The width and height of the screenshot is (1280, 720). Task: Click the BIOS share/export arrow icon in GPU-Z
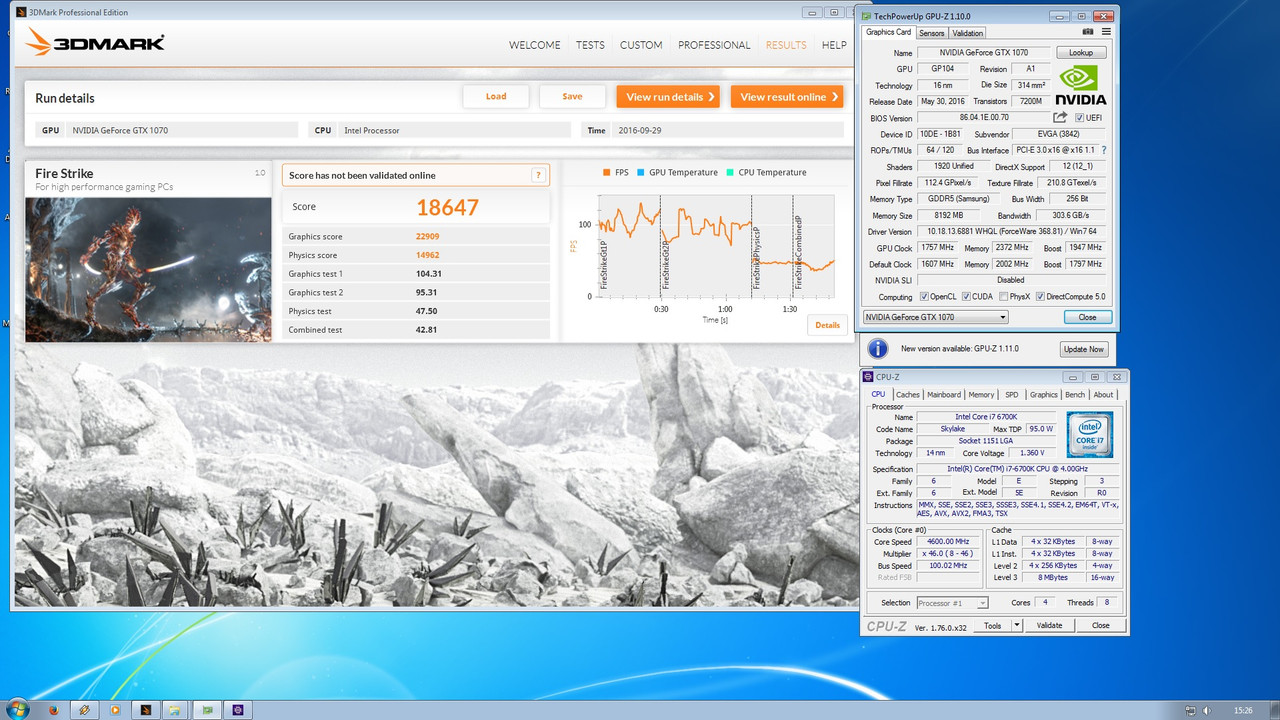click(x=1060, y=117)
